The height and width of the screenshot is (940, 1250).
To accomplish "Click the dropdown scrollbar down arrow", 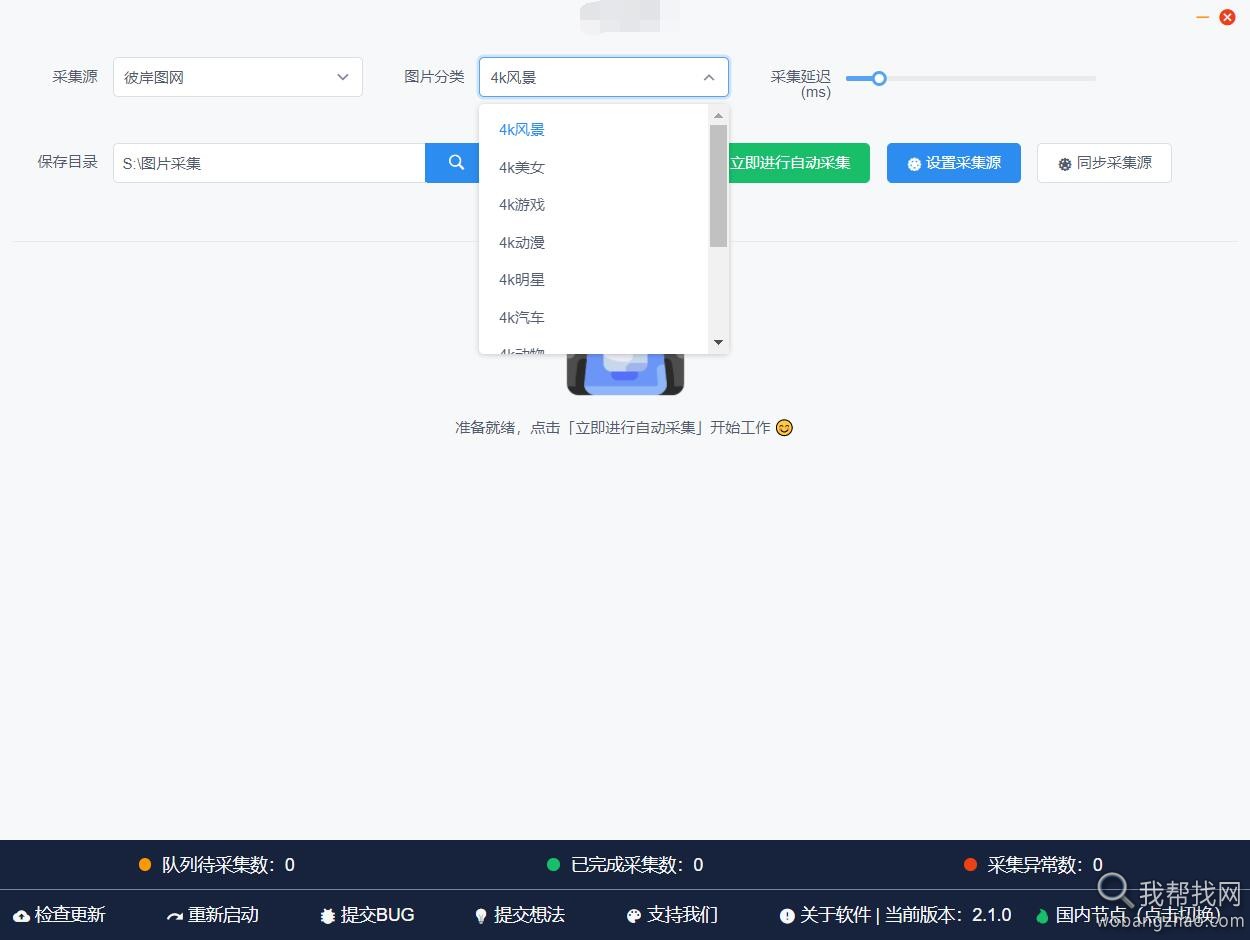I will 718,343.
